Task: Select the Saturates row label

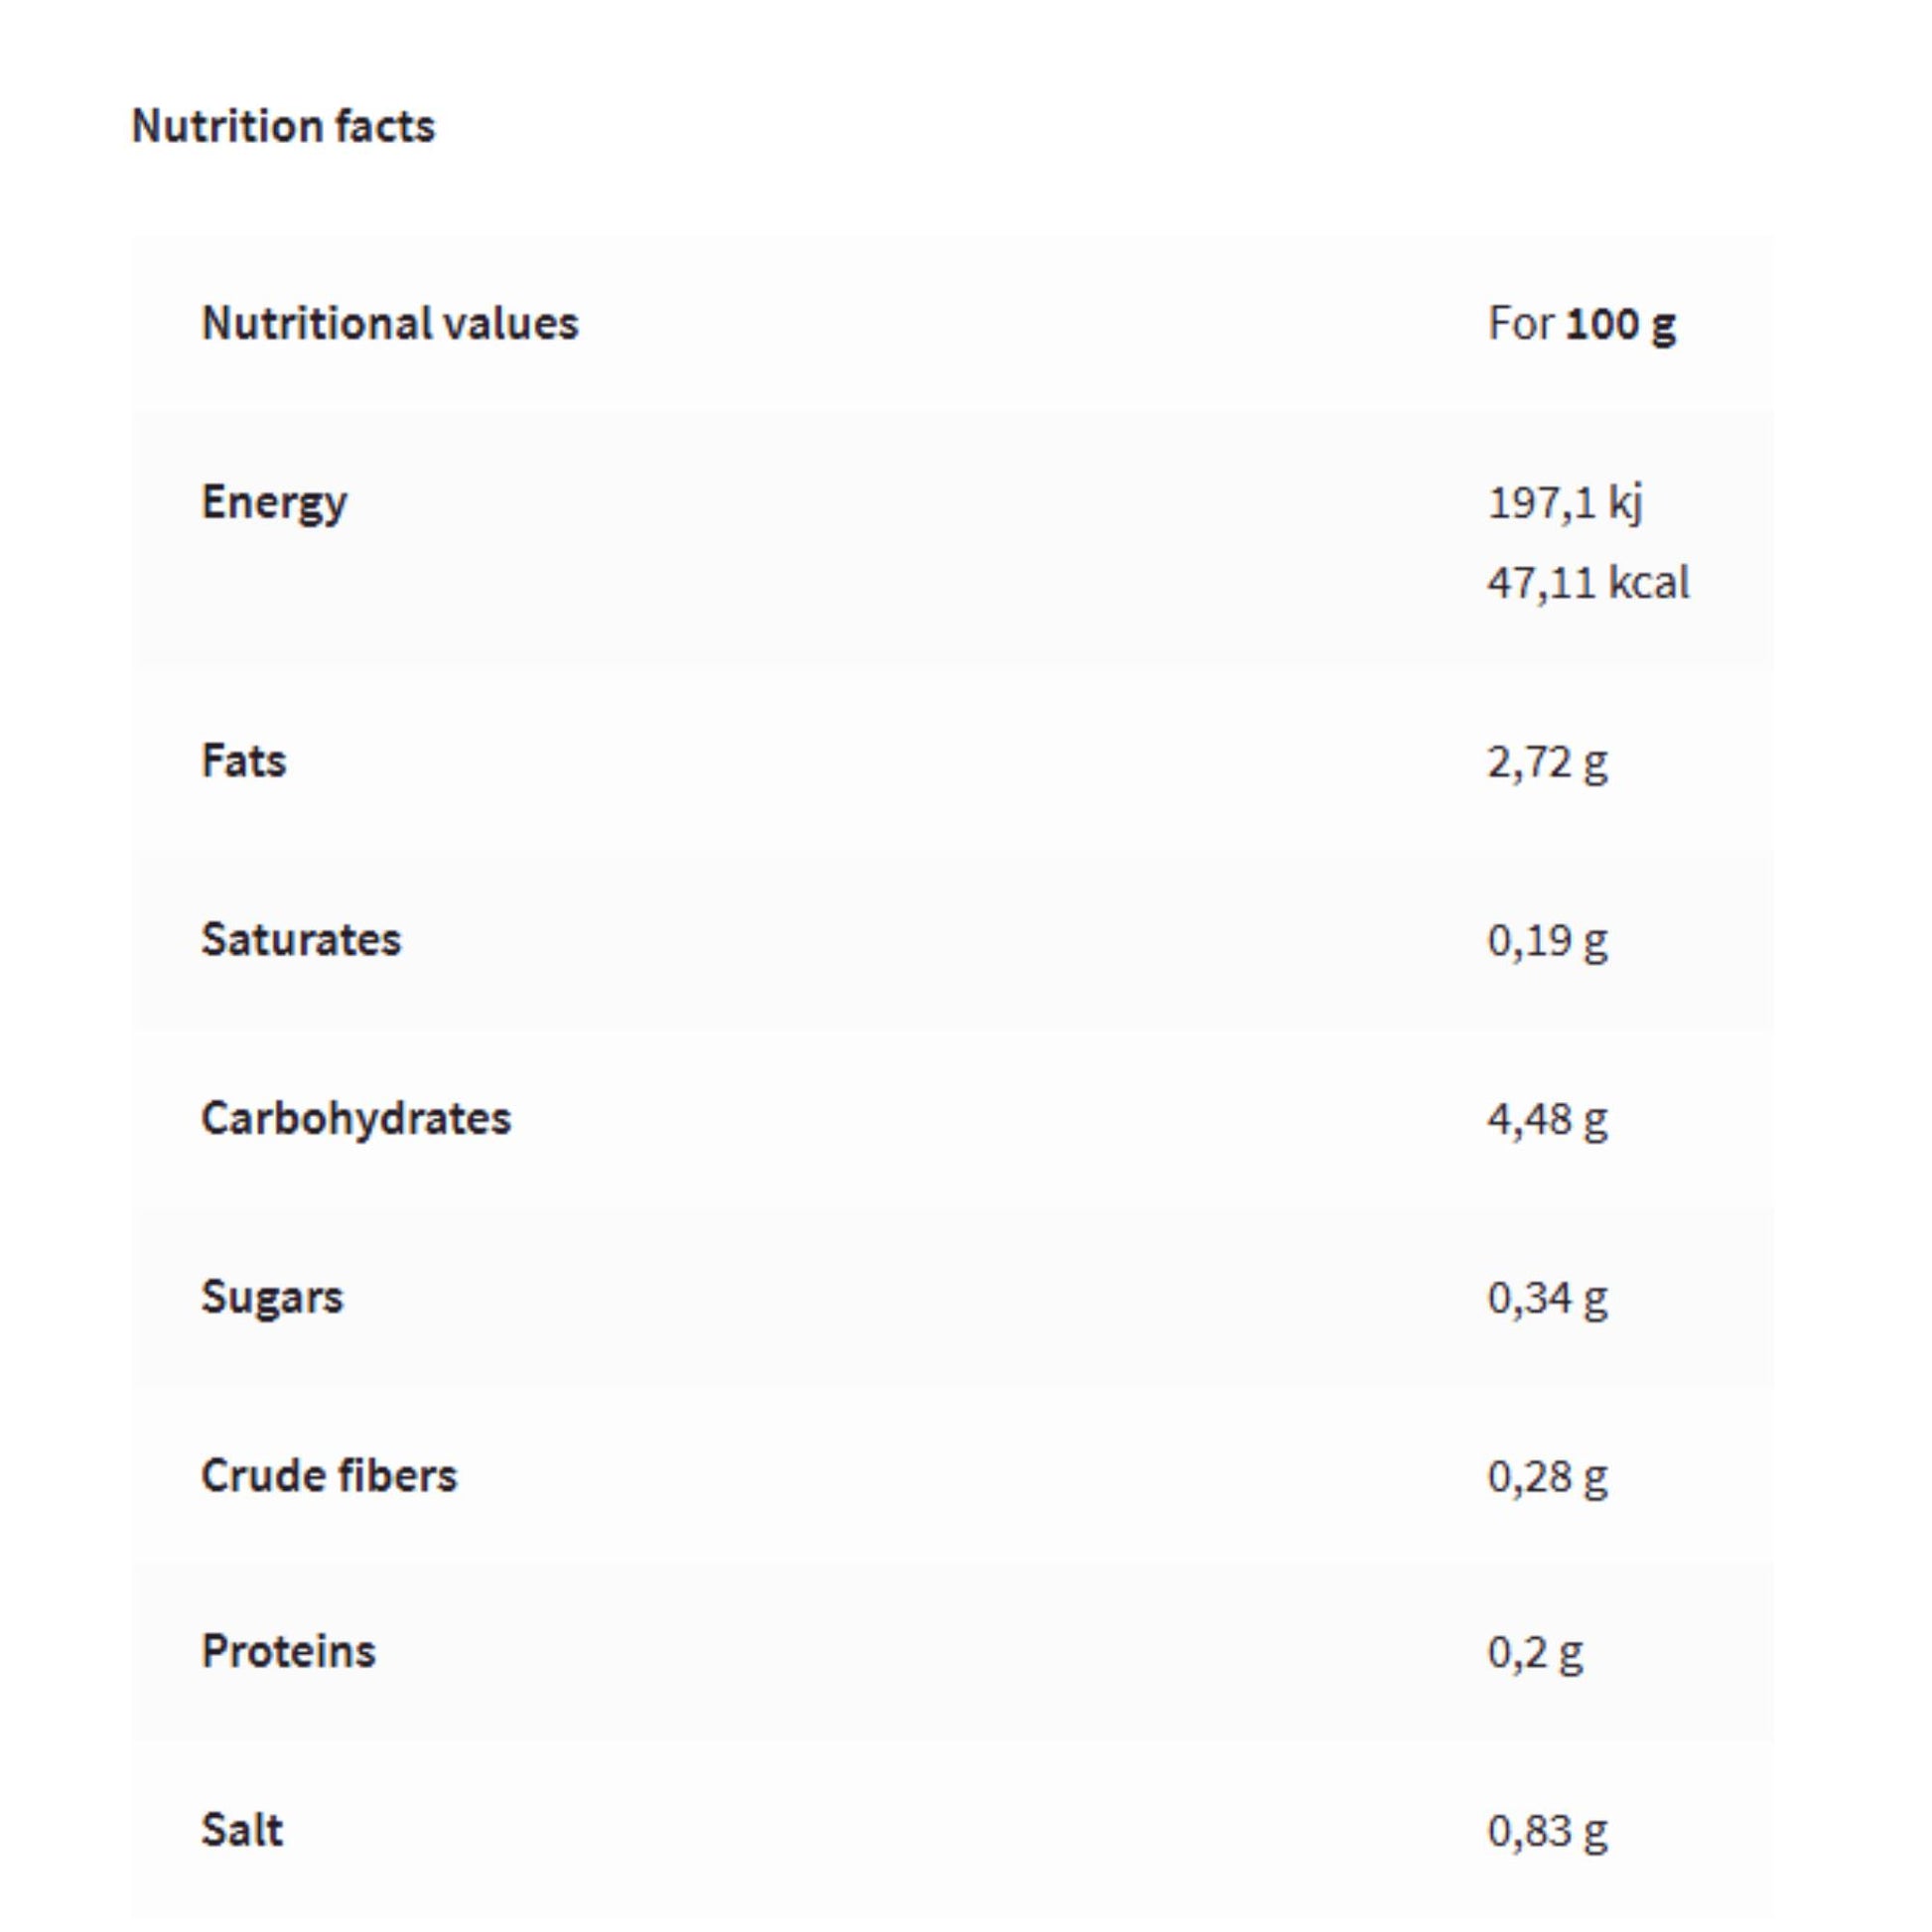Action: (301, 939)
